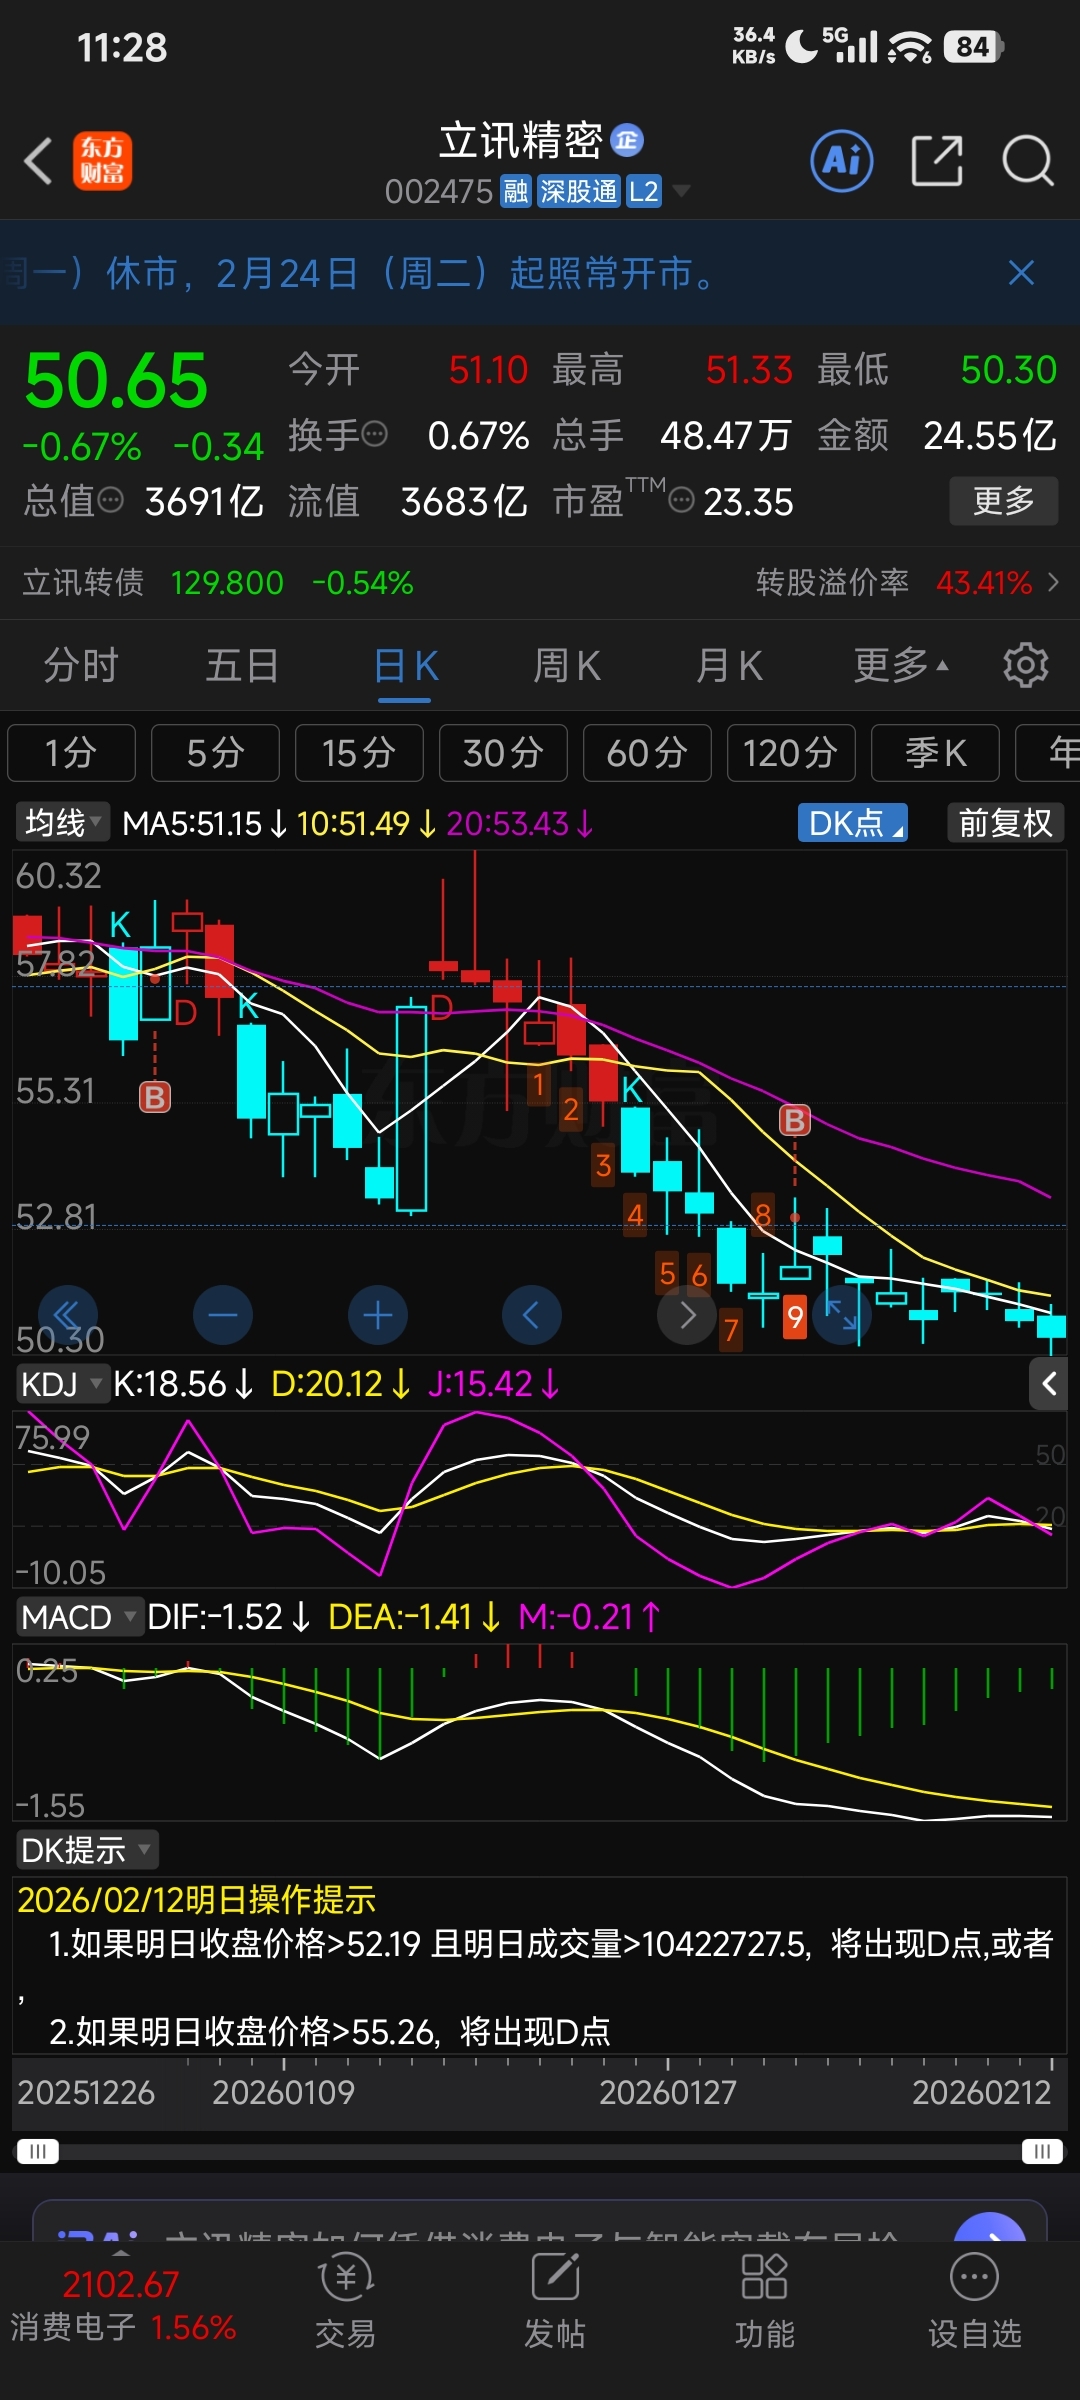Open the KDJ indicator dropdown
This screenshot has height=2400, width=1080.
62,1384
